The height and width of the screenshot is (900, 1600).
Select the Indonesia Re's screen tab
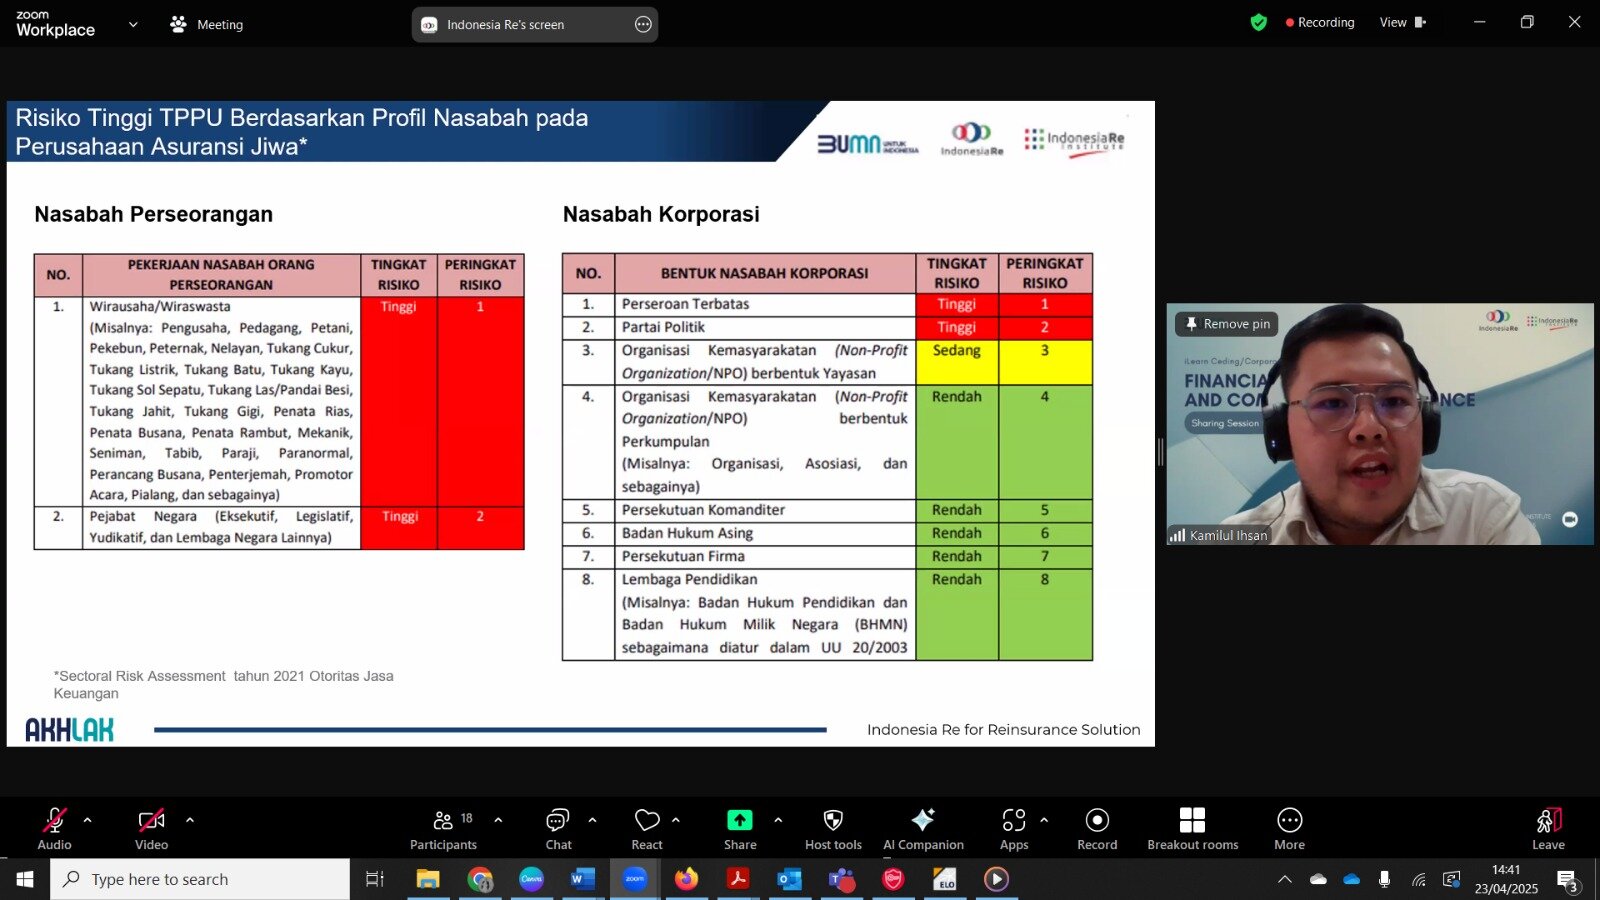coord(535,24)
